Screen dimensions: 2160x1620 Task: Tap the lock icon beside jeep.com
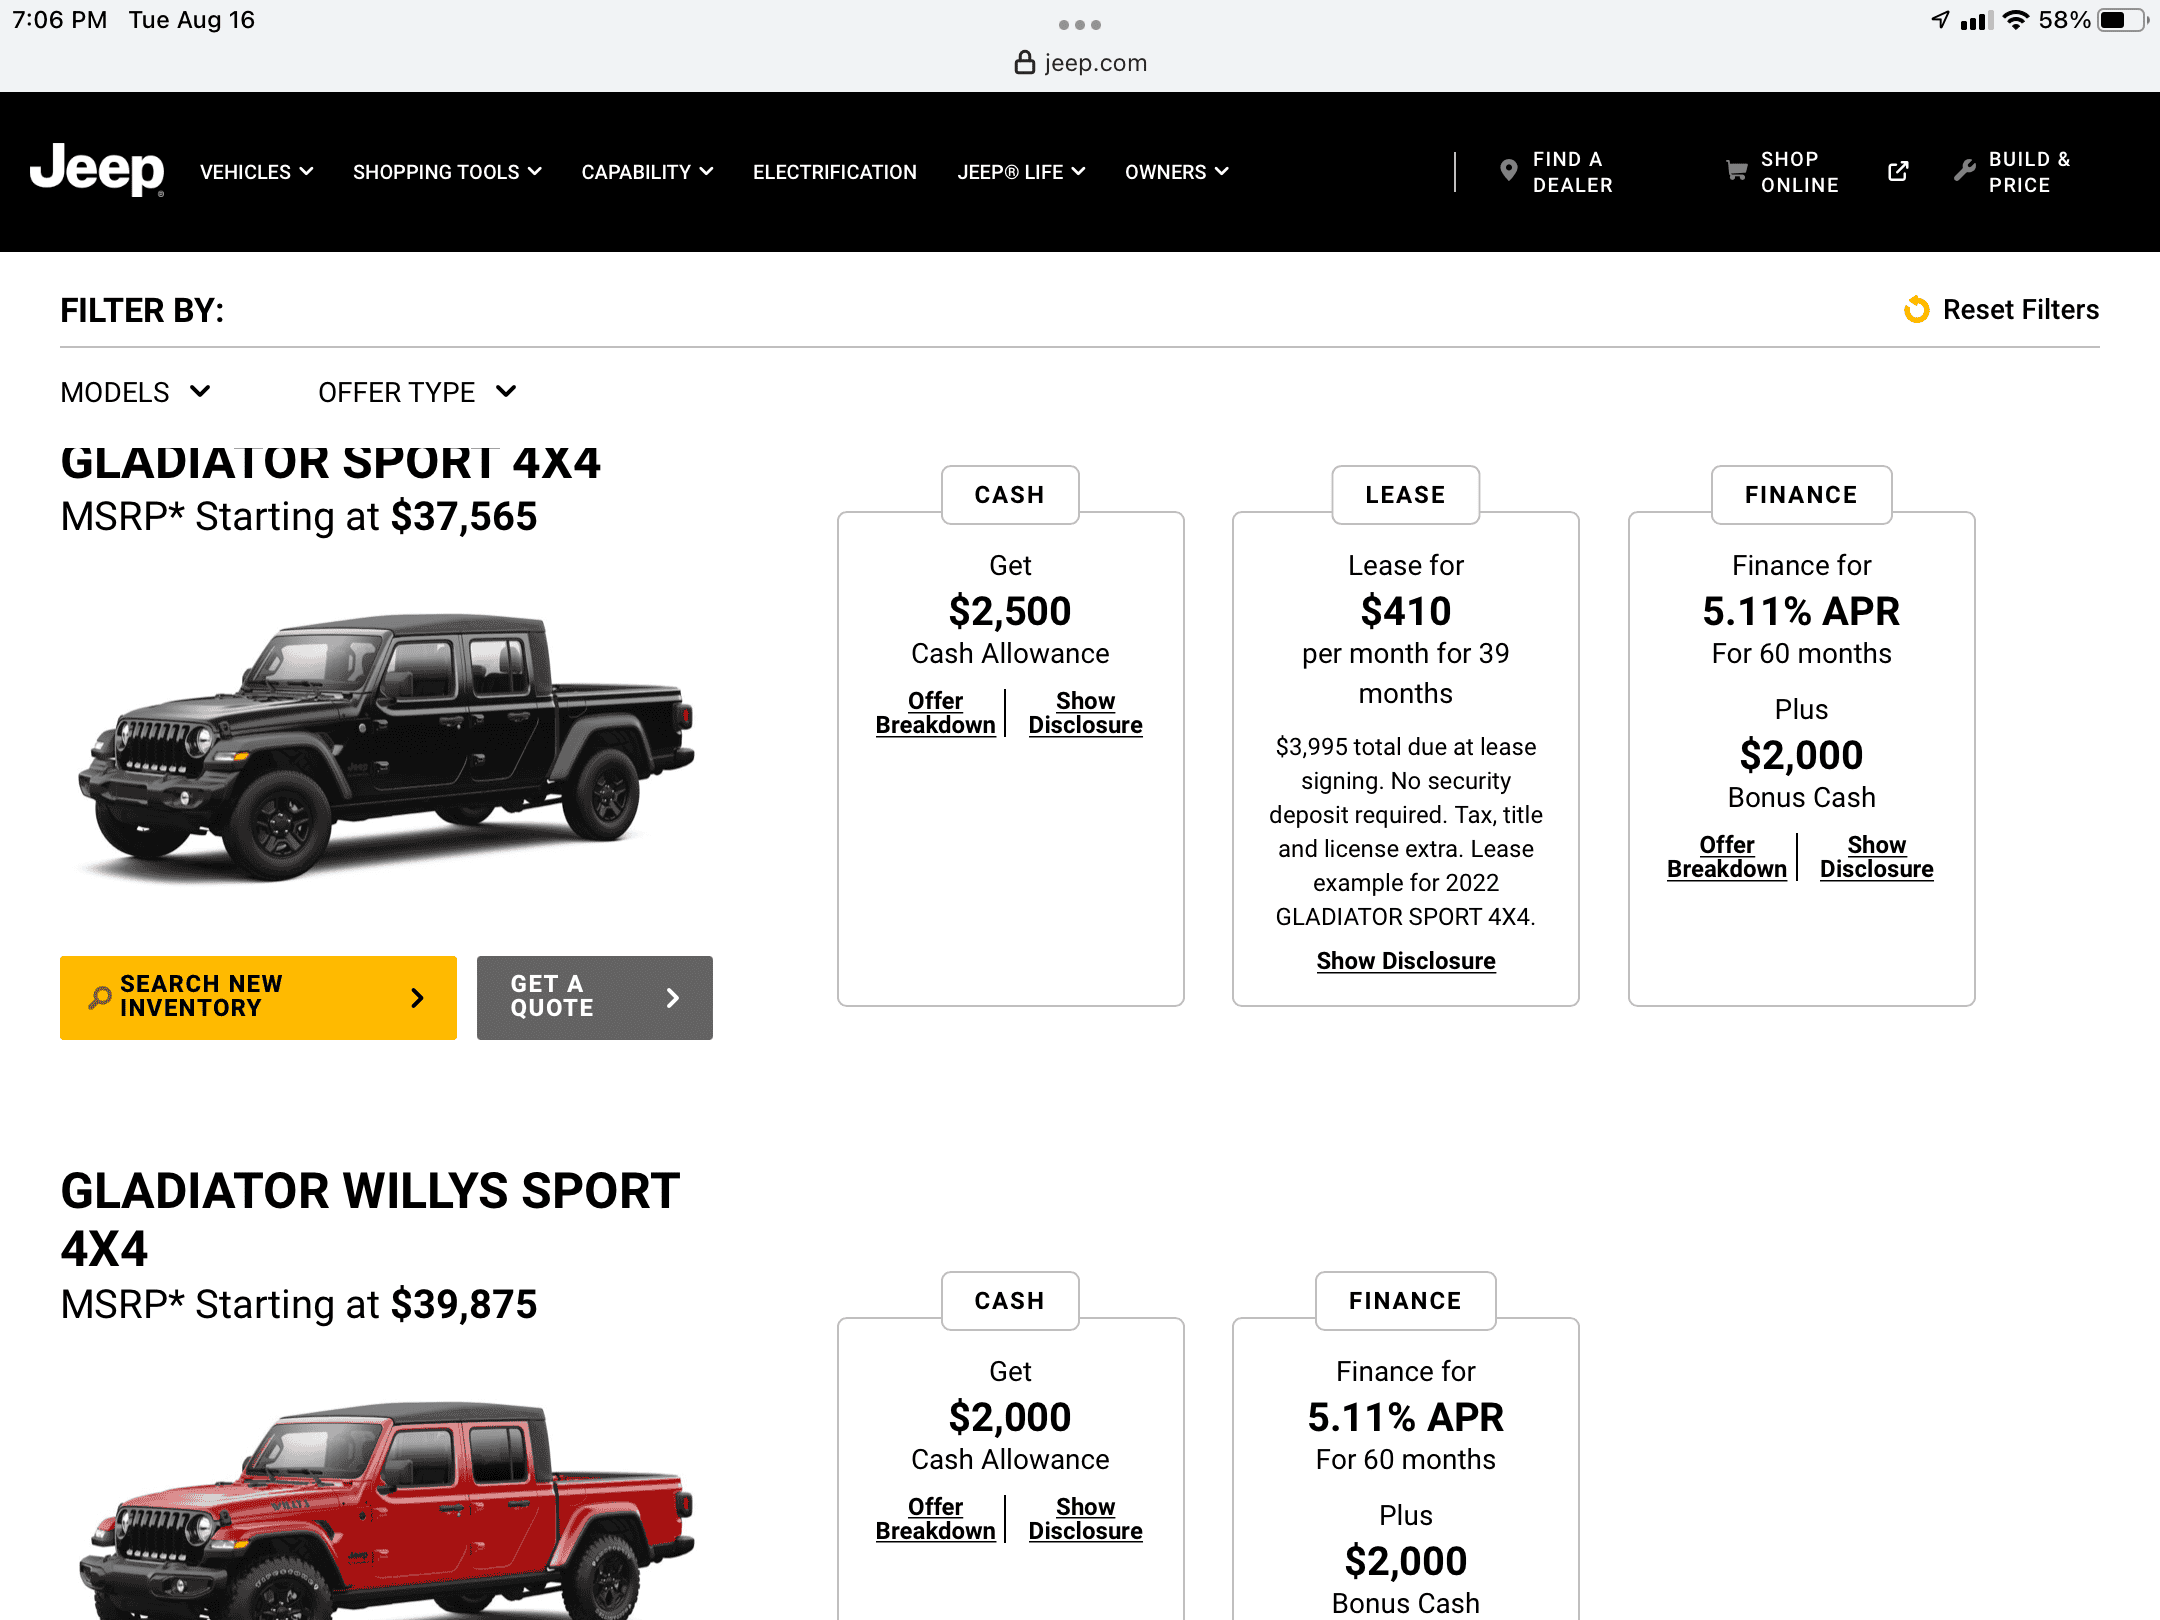[x=1024, y=63]
